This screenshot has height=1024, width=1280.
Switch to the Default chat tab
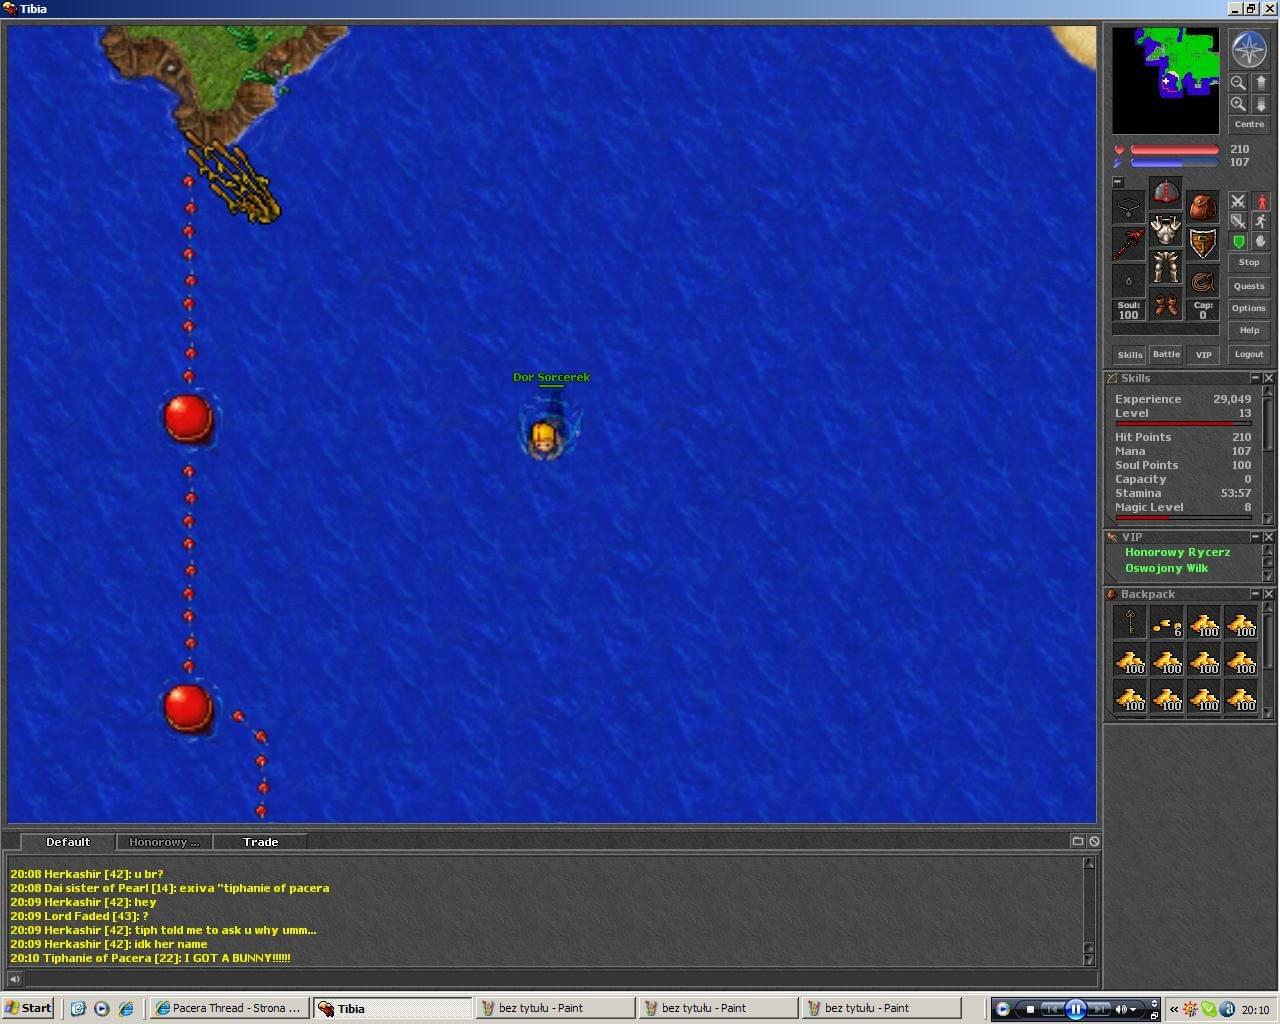click(67, 842)
